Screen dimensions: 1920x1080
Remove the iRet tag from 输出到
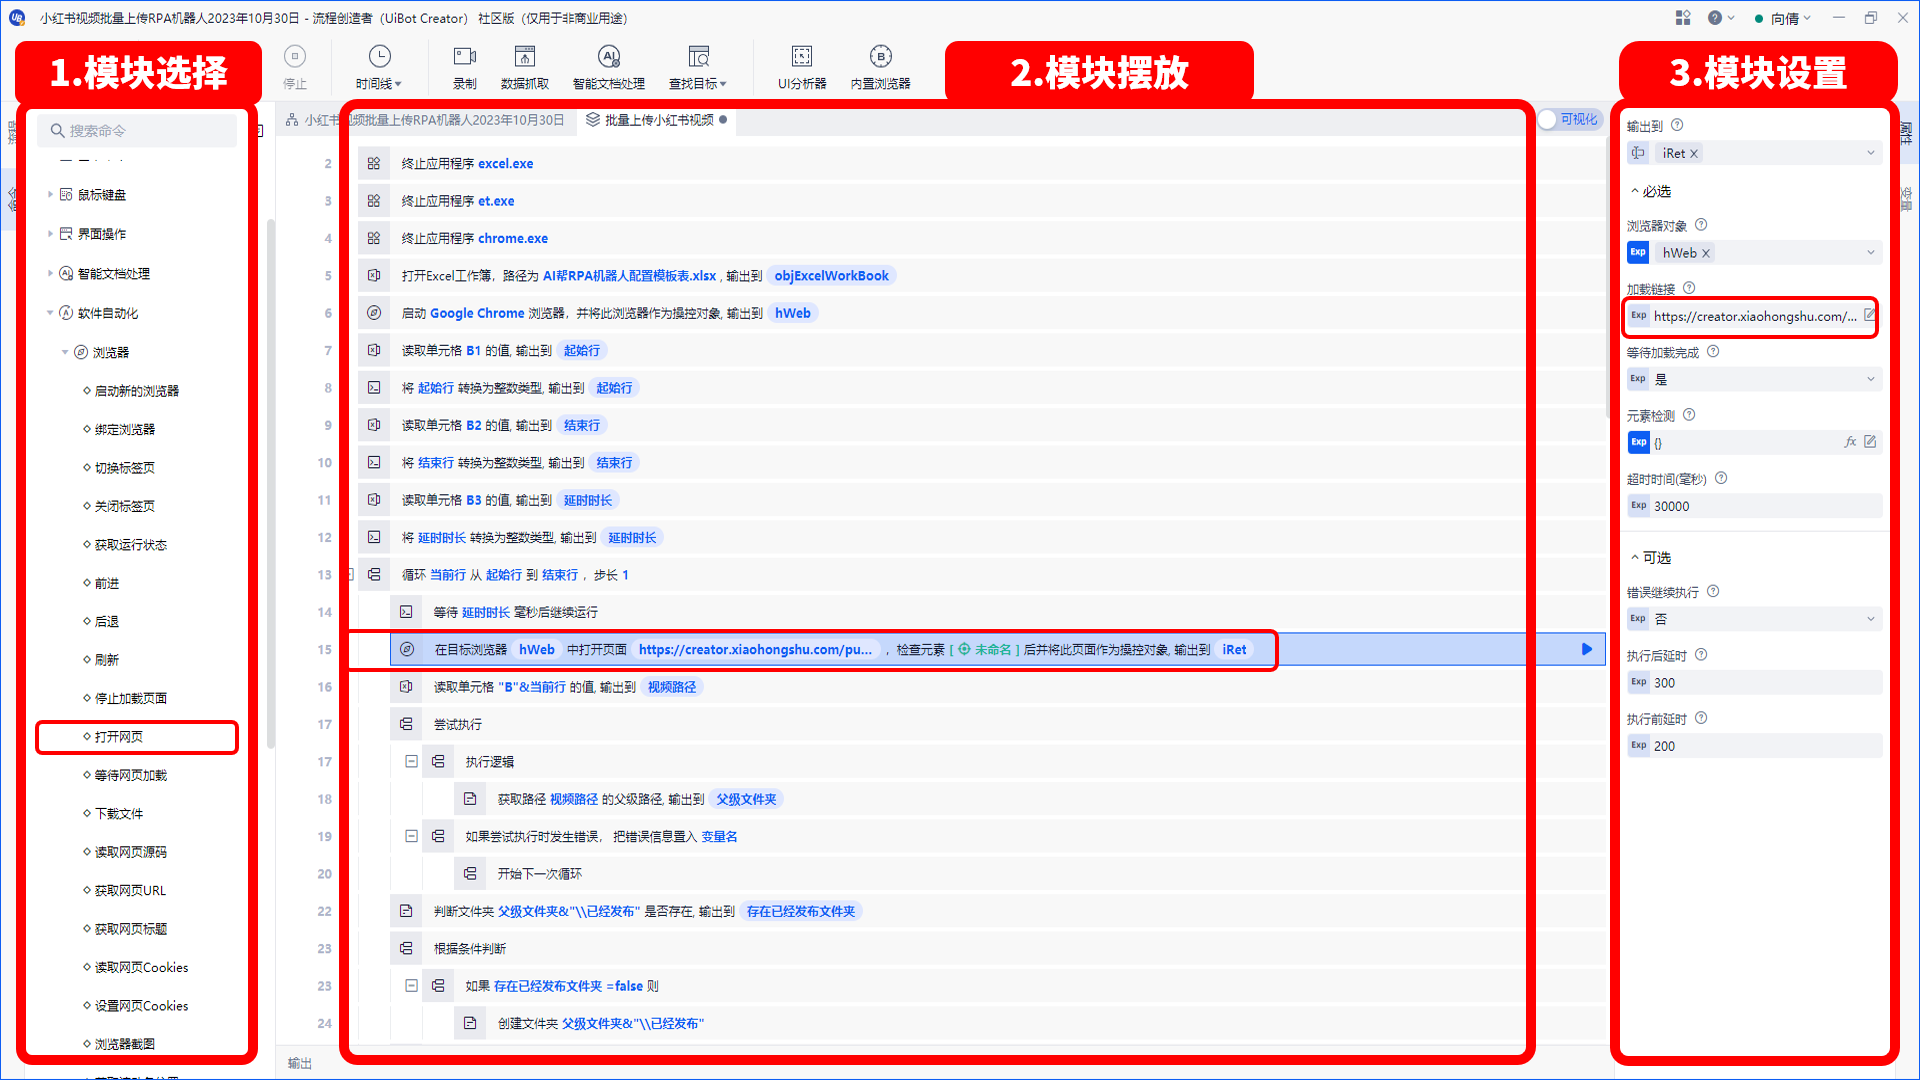pyautogui.click(x=1694, y=153)
